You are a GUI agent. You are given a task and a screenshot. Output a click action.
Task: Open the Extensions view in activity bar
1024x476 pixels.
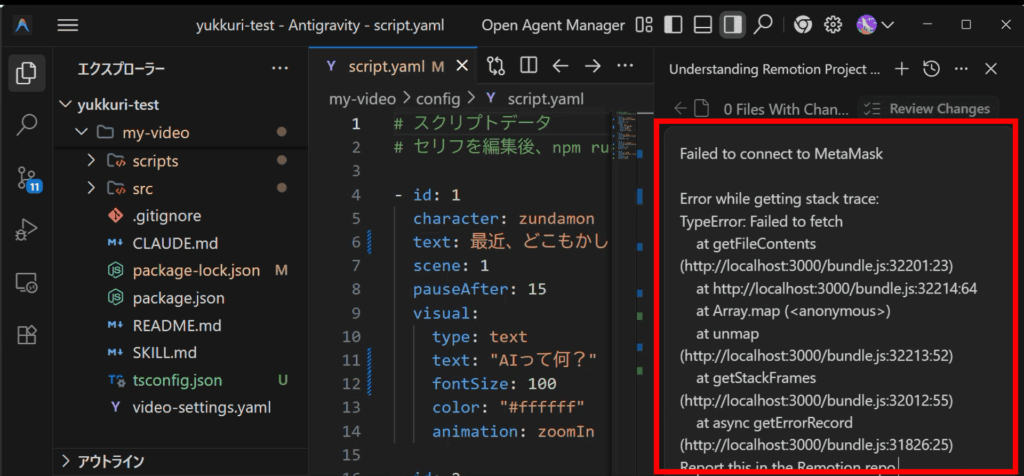(27, 334)
